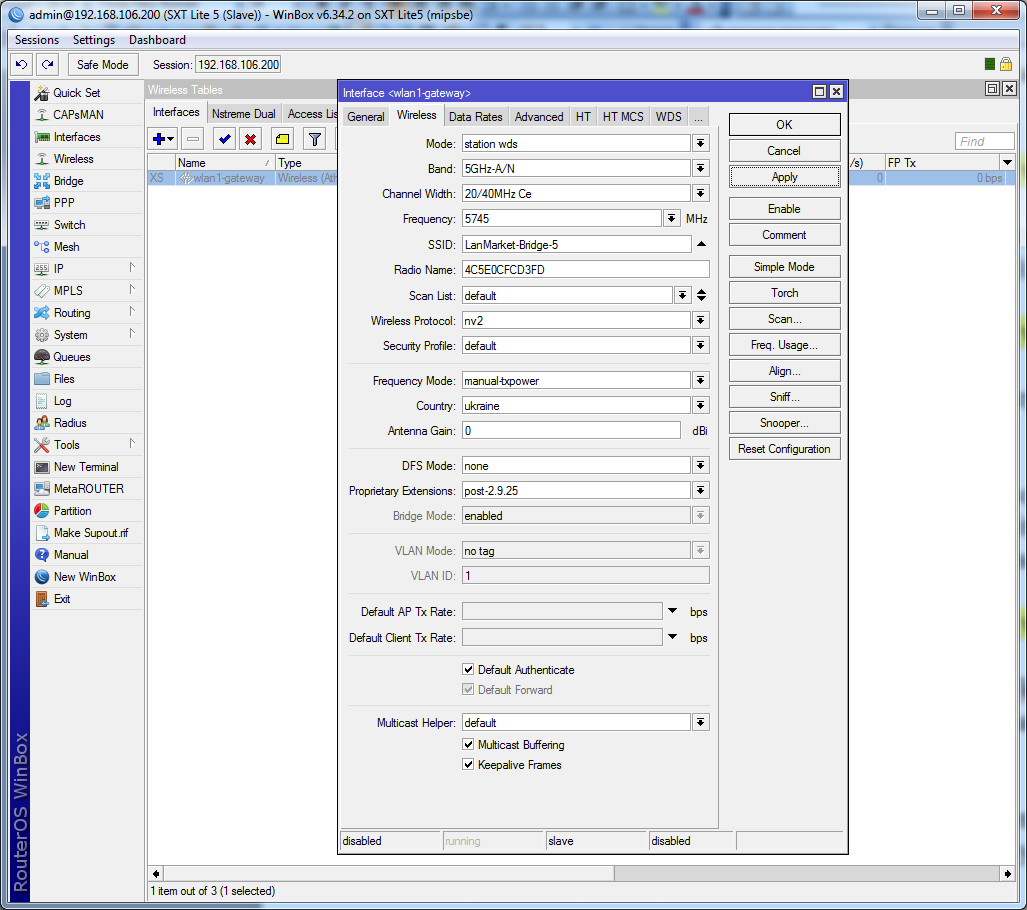Open Quick Set from the sidebar
This screenshot has width=1027, height=910.
click(76, 93)
